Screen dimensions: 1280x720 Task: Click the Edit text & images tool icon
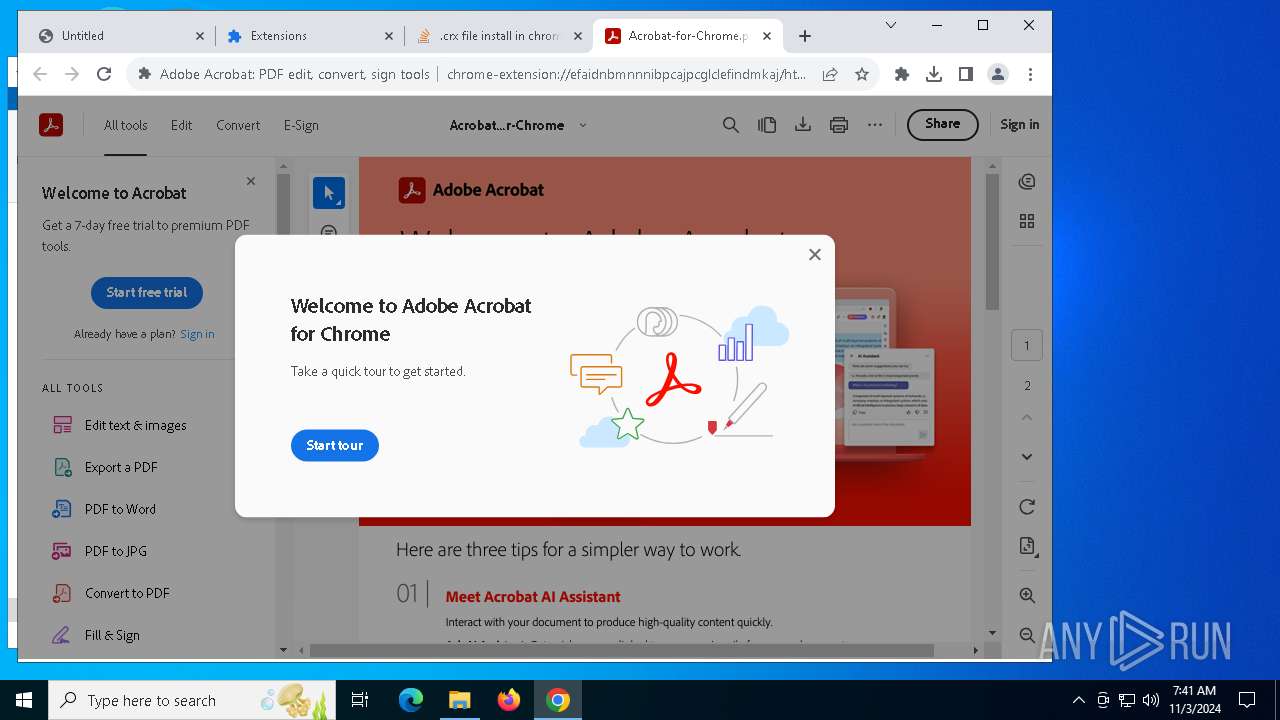pos(63,425)
